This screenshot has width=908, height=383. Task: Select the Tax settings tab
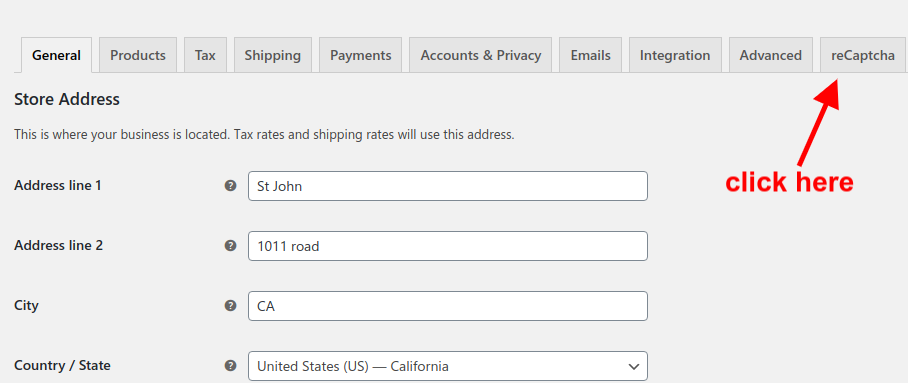point(205,56)
